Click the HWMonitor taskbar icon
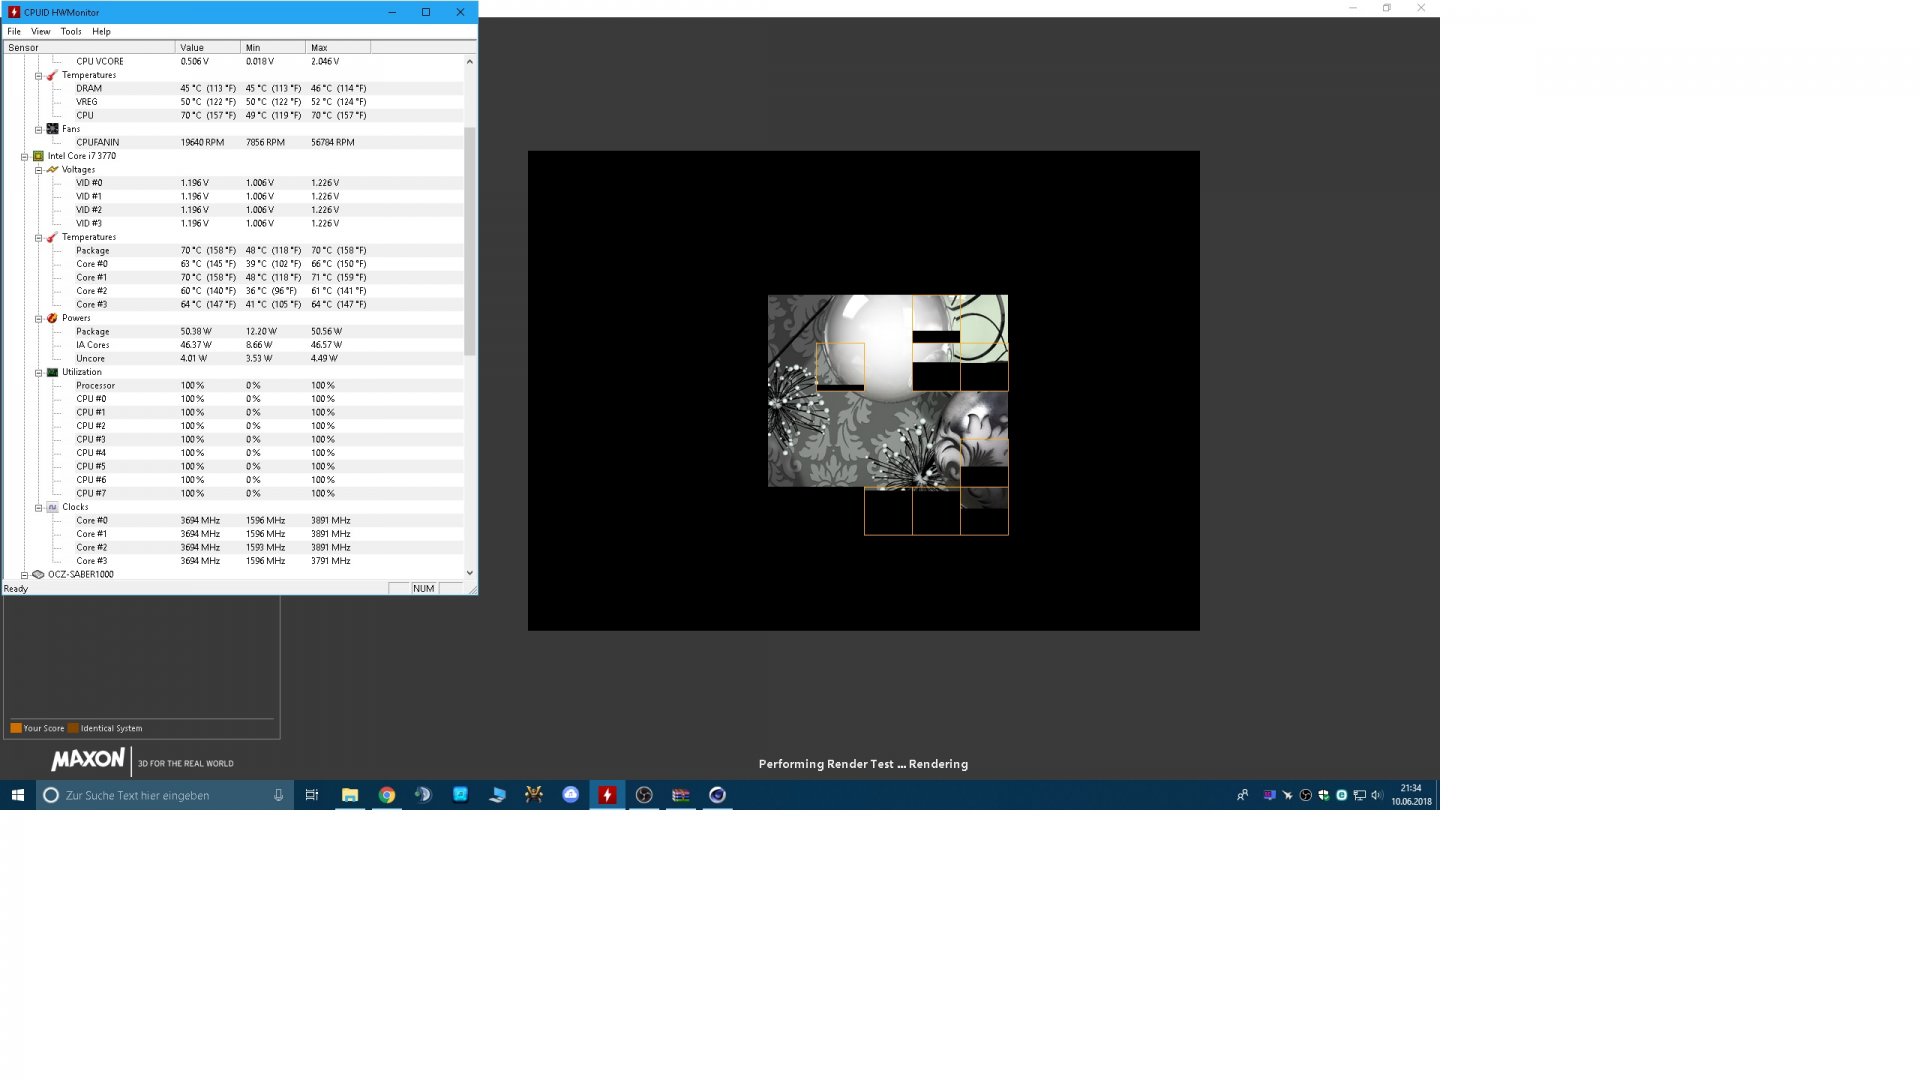The height and width of the screenshot is (1080, 1920). (607, 795)
